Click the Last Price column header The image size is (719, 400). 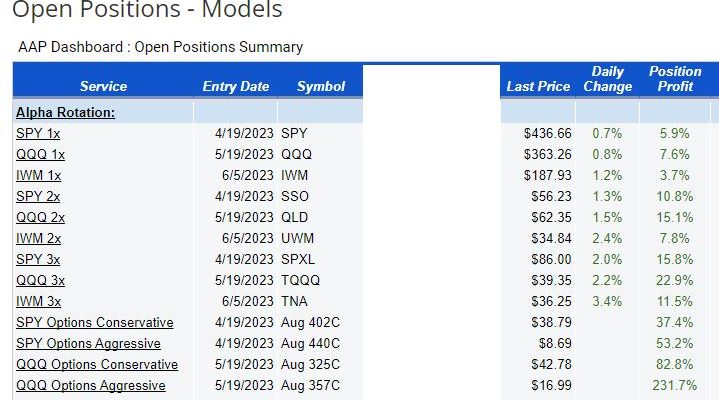(538, 86)
